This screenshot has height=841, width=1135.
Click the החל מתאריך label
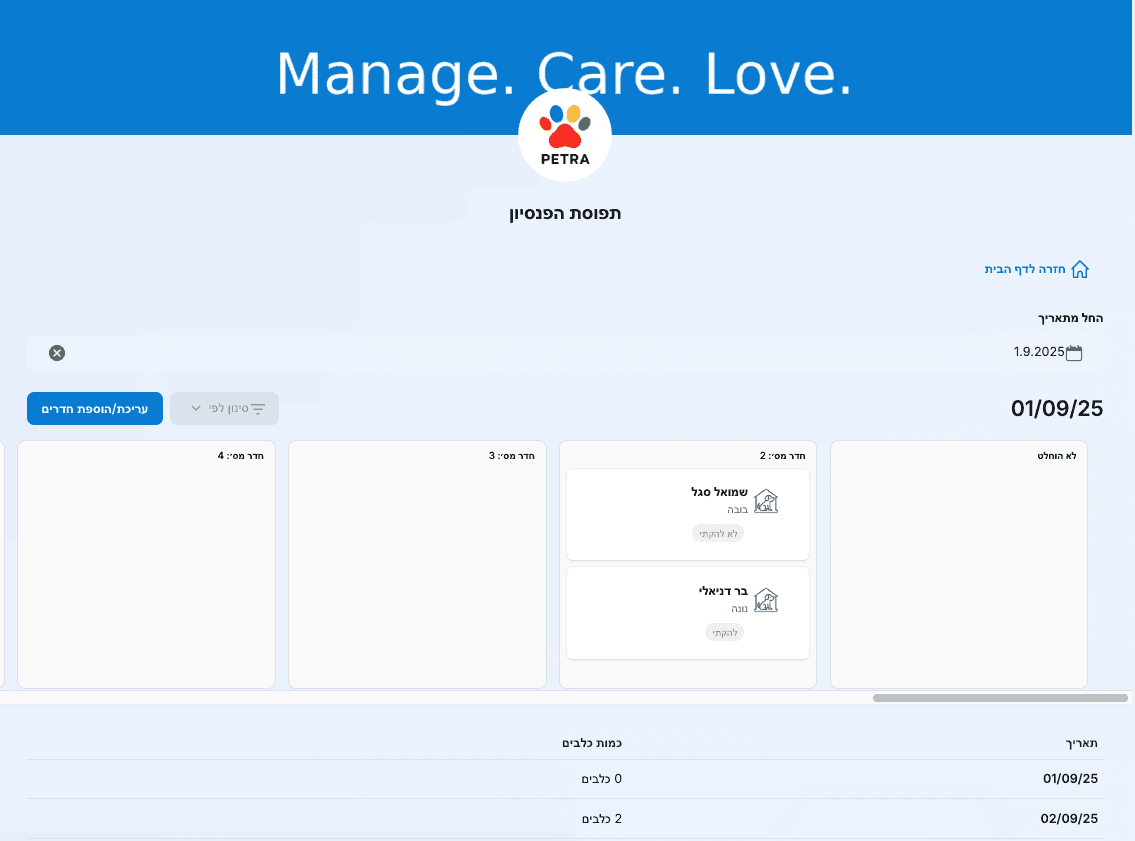pyautogui.click(x=1071, y=318)
